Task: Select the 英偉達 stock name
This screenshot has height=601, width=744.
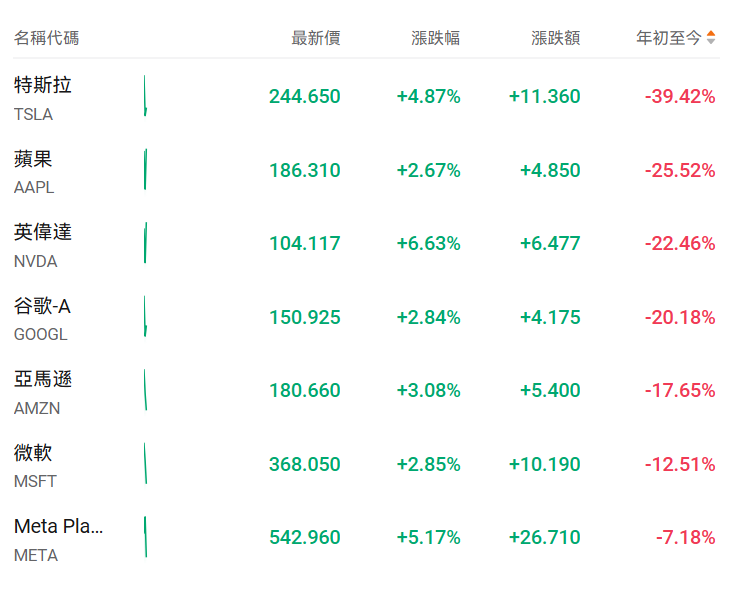Action: pyautogui.click(x=43, y=232)
